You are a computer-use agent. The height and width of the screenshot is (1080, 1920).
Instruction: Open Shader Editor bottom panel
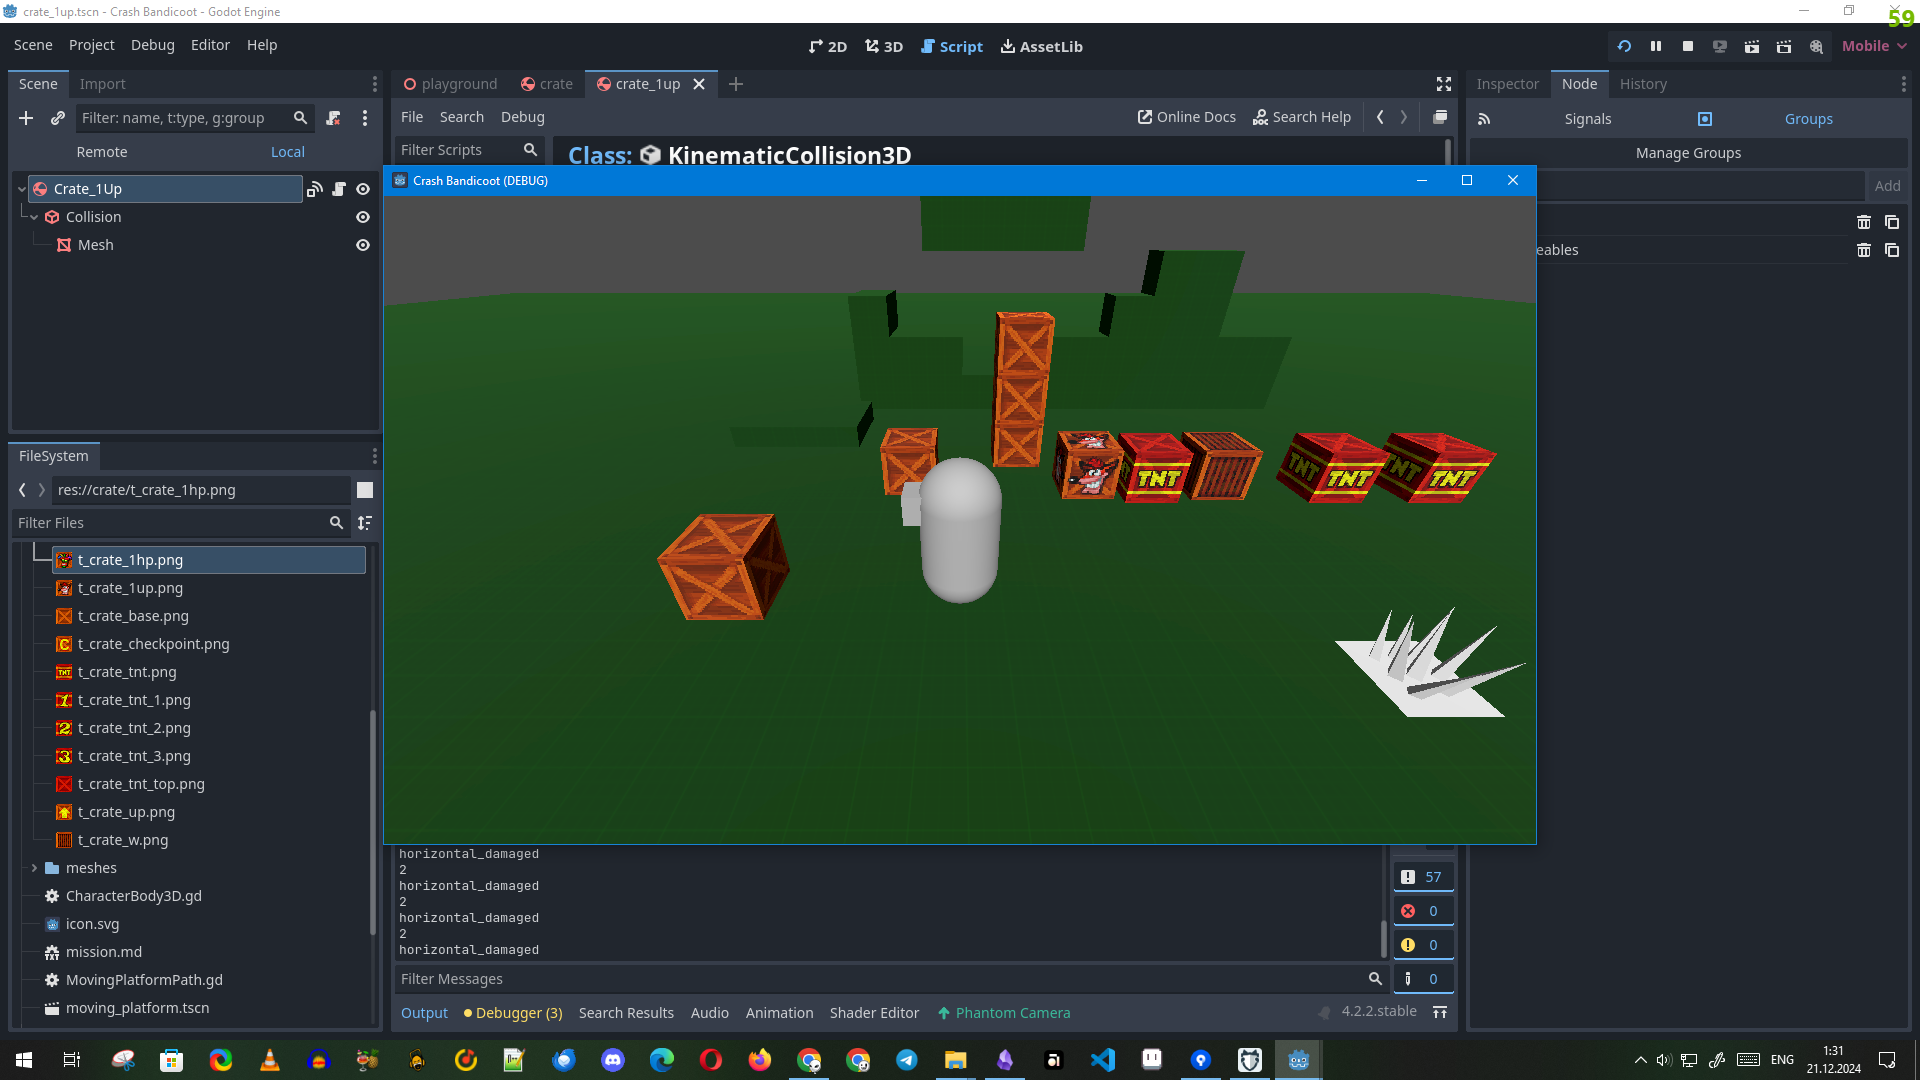[874, 1013]
